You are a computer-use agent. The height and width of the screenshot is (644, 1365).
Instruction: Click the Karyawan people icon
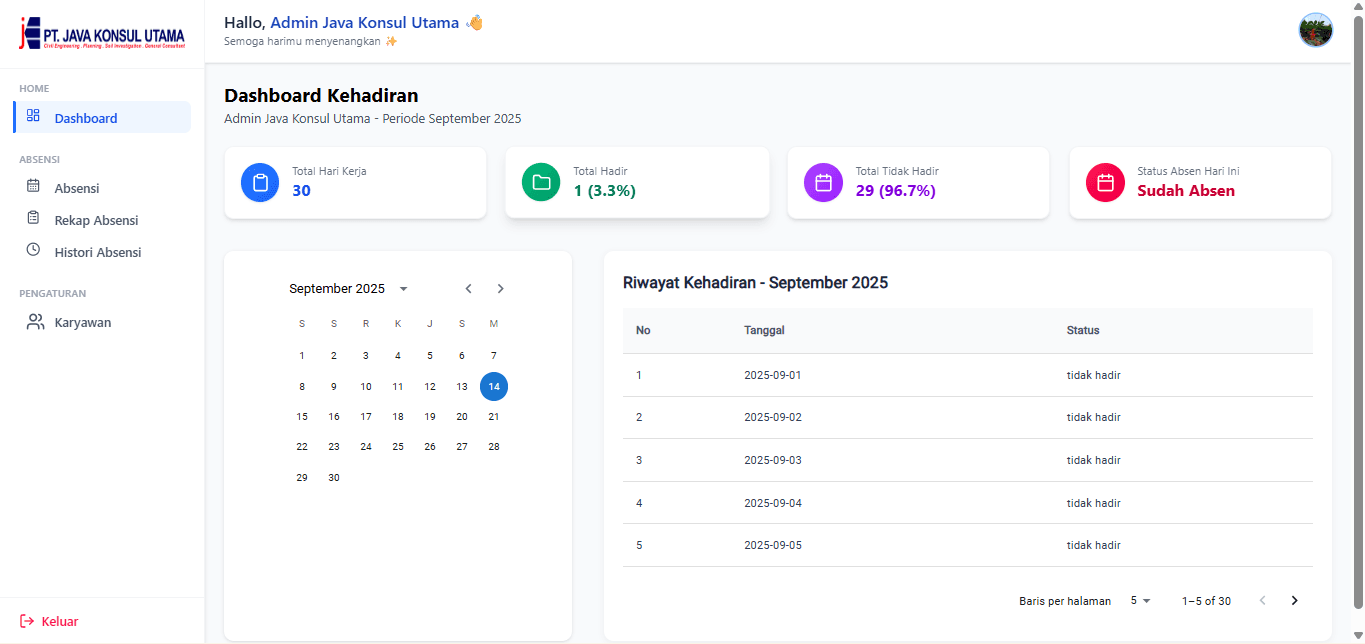35,322
